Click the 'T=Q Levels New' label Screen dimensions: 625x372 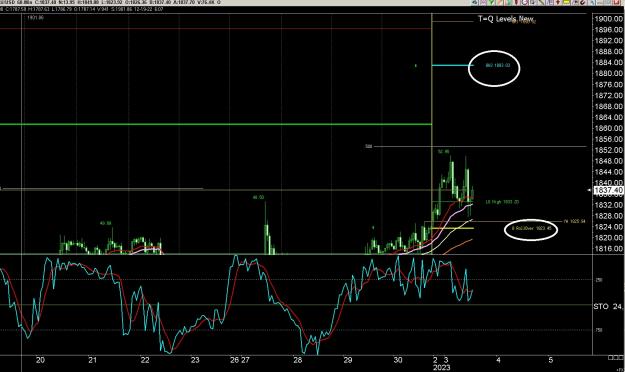(x=505, y=19)
